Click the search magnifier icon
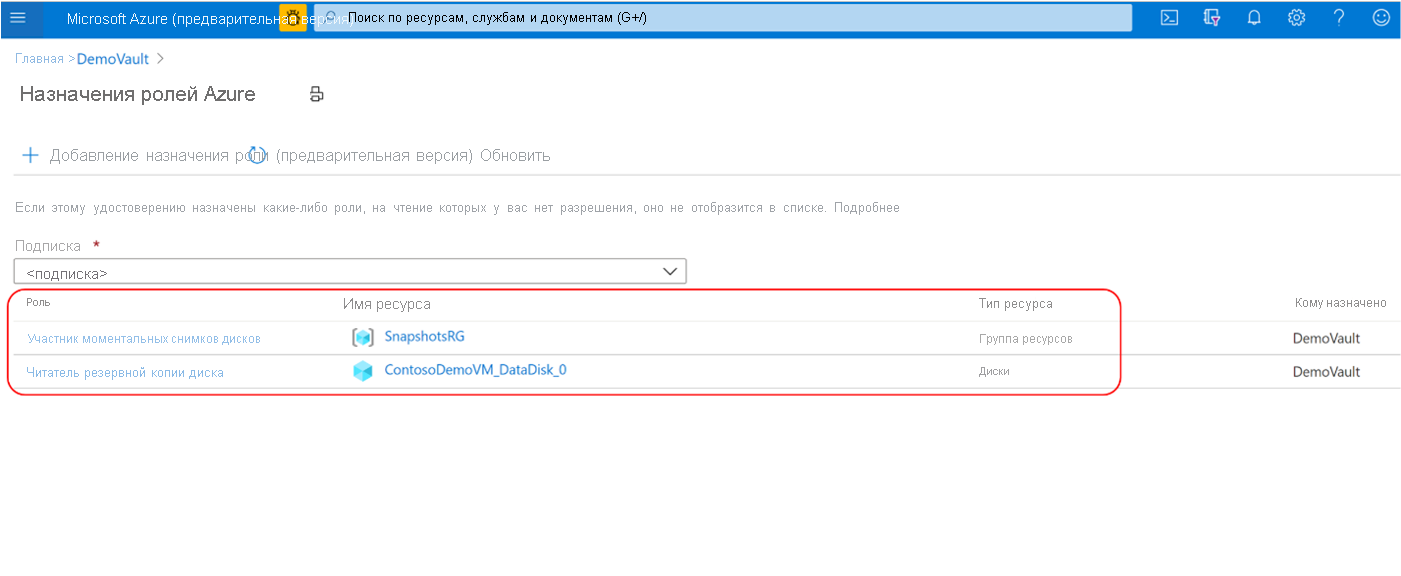The height and width of the screenshot is (576, 1401). click(331, 18)
